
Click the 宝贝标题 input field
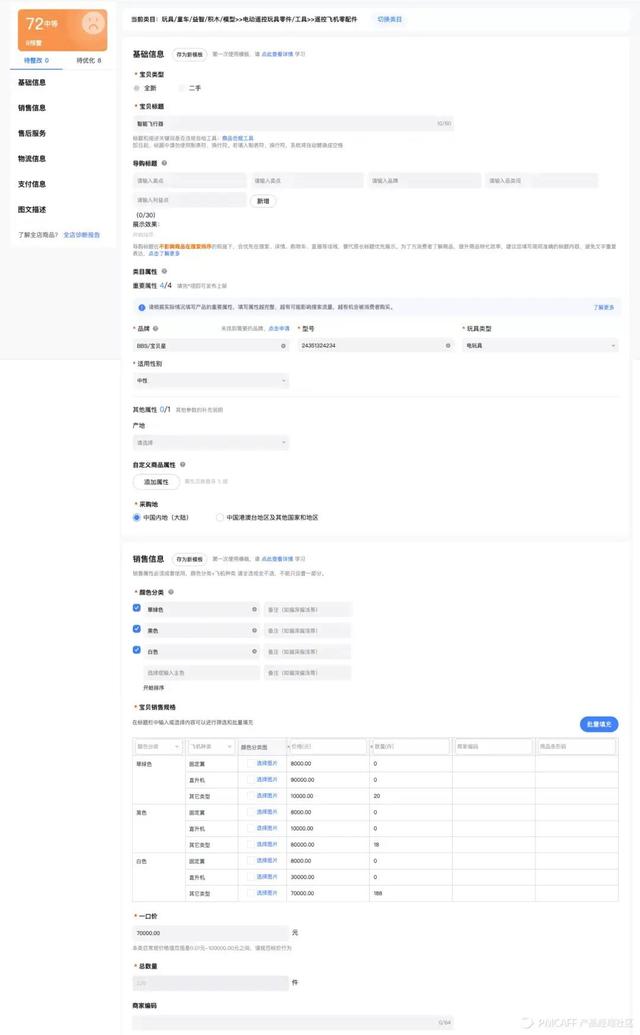click(x=293, y=123)
